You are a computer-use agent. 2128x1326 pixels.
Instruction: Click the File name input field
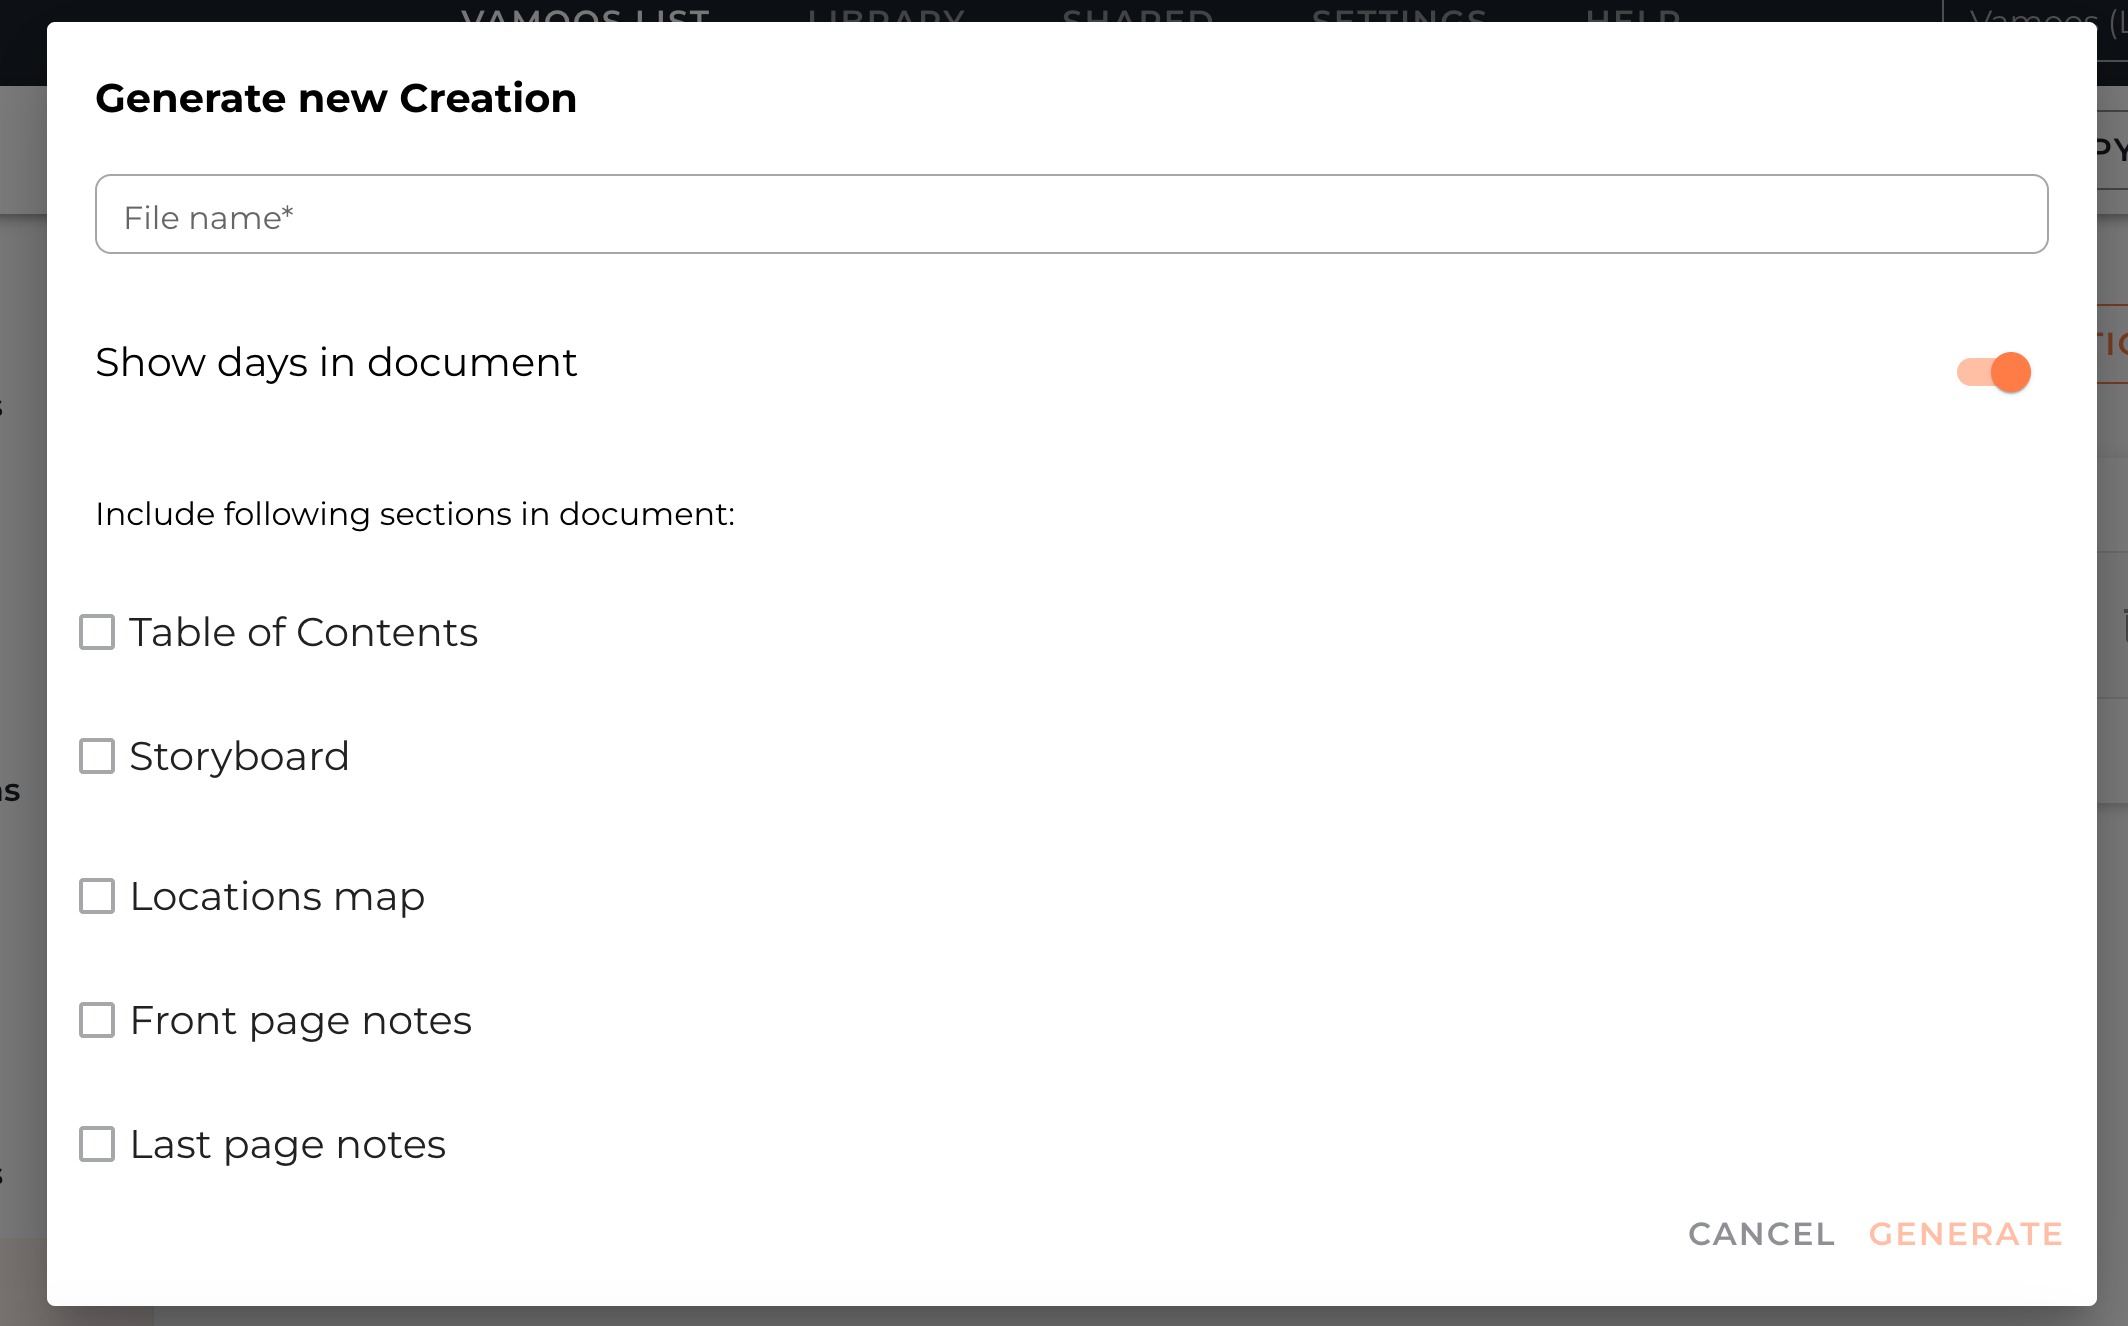tap(1070, 215)
